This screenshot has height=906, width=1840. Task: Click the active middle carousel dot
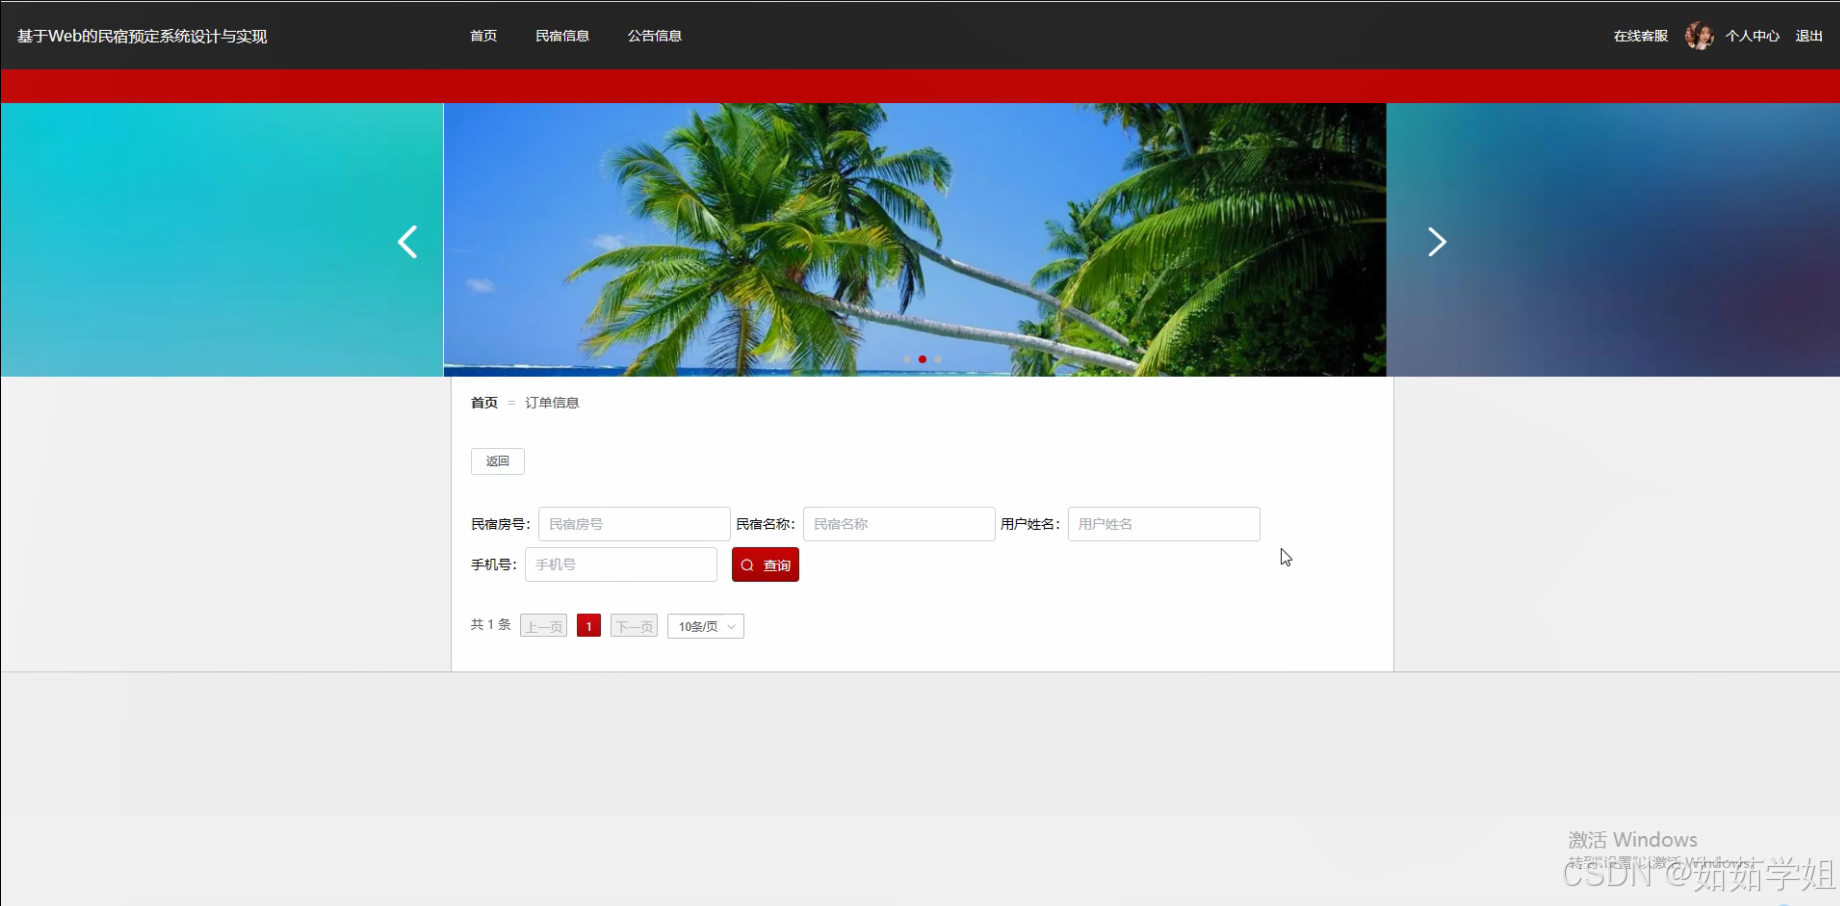922,359
